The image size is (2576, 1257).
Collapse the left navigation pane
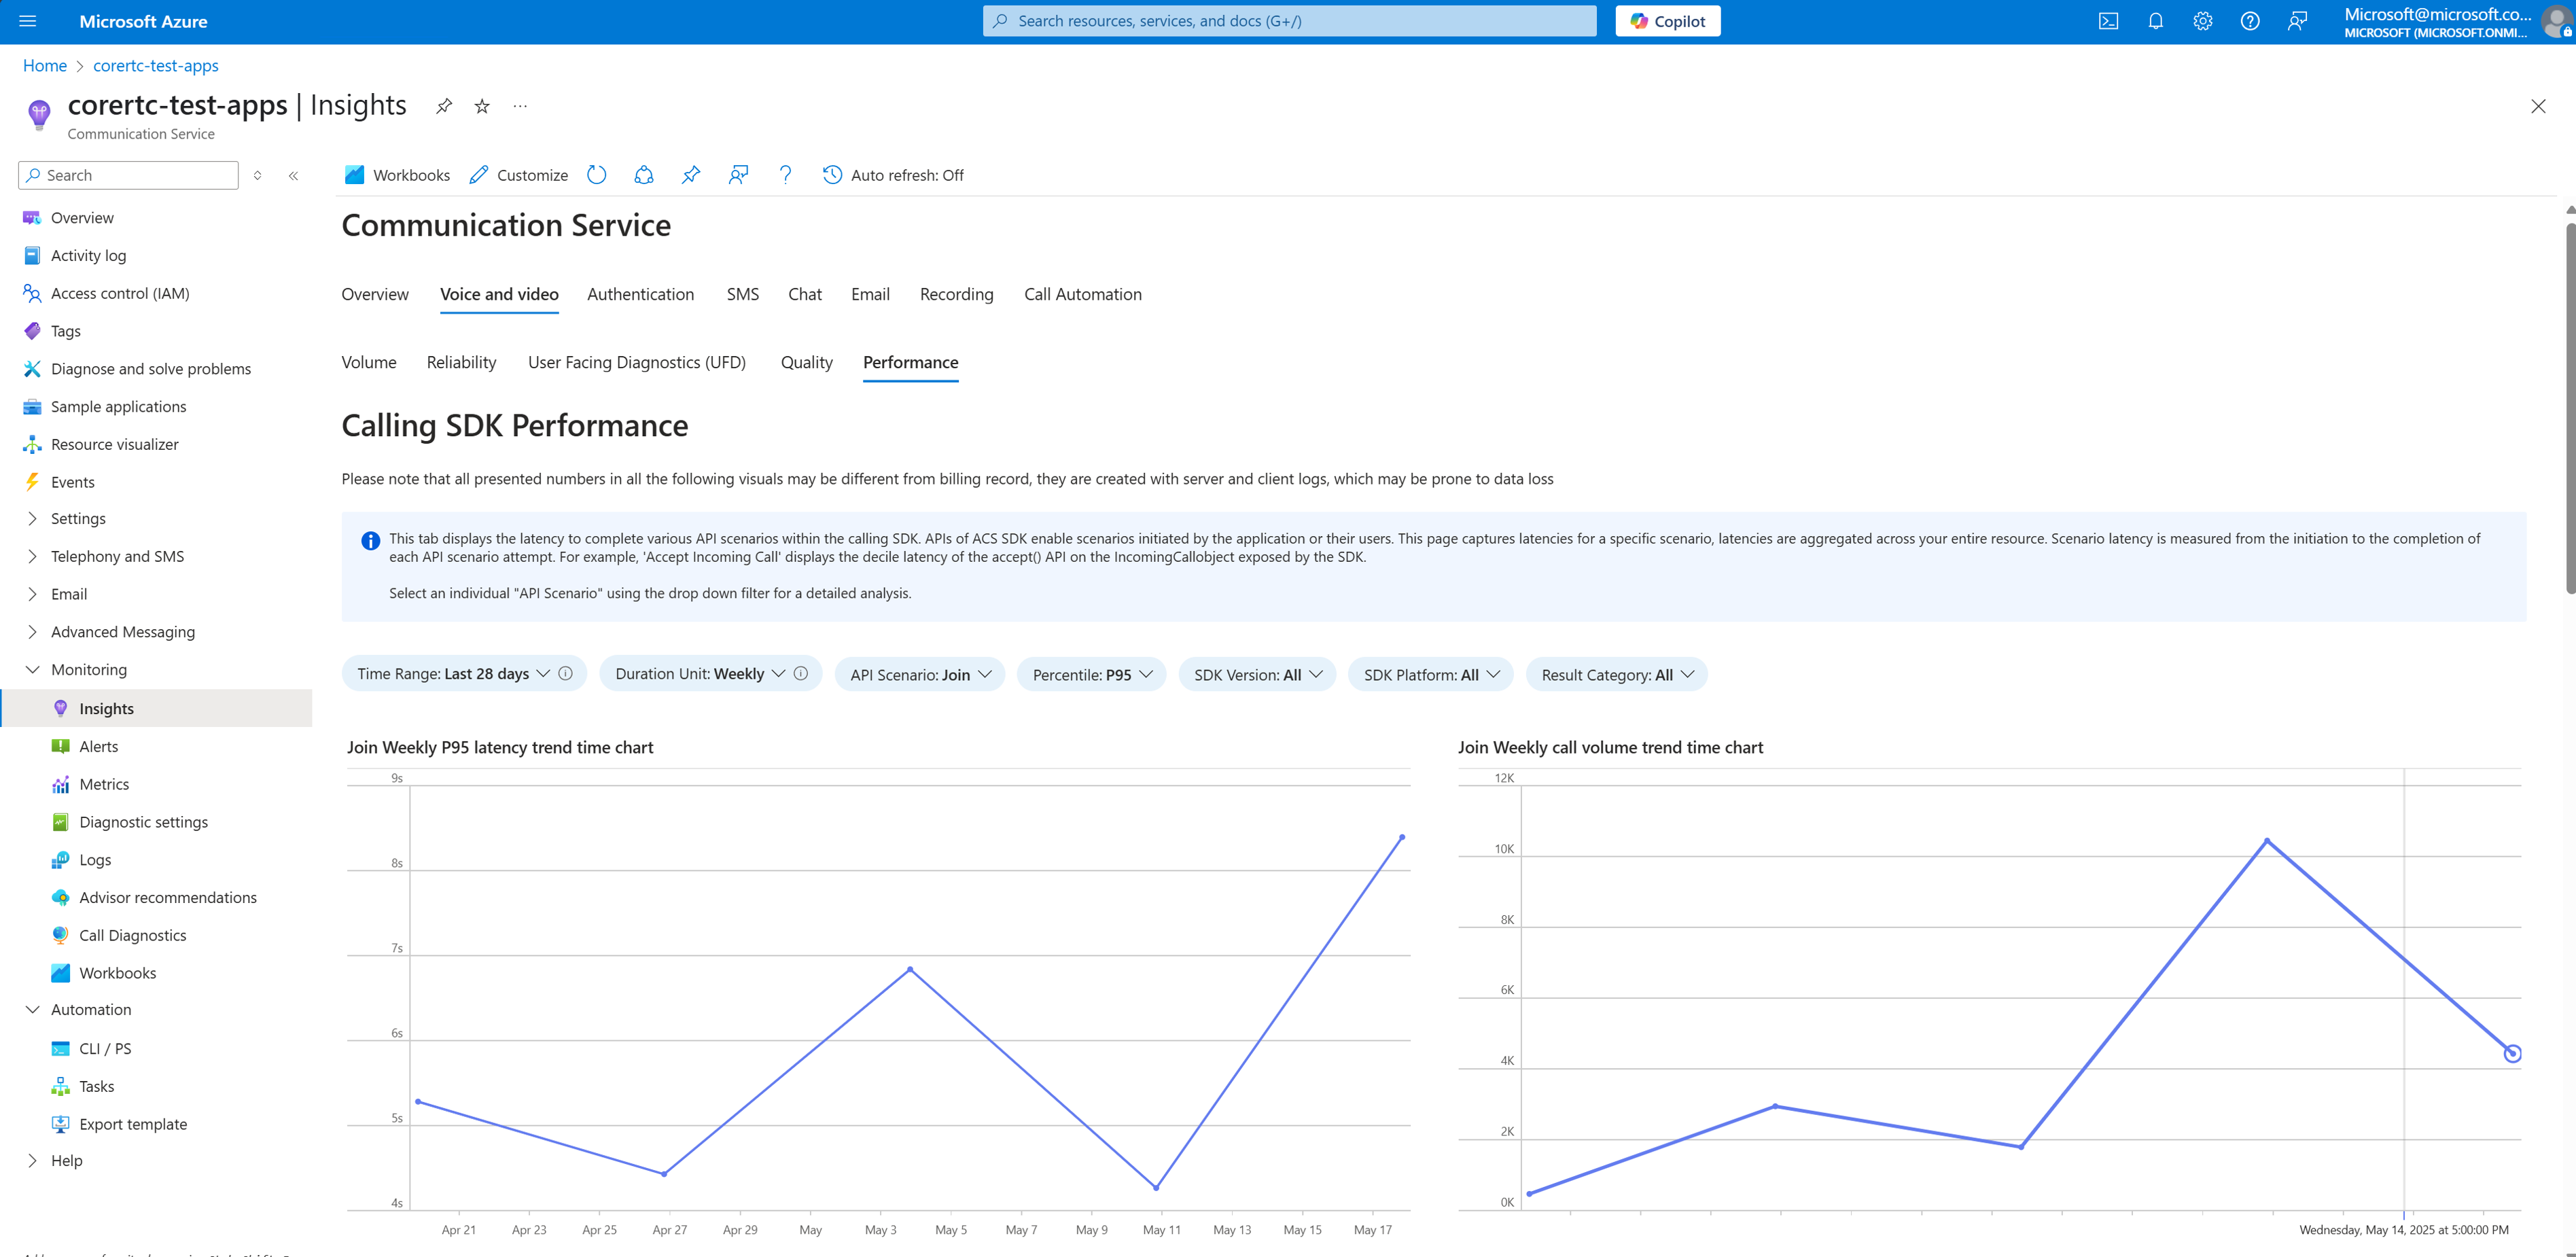294,176
